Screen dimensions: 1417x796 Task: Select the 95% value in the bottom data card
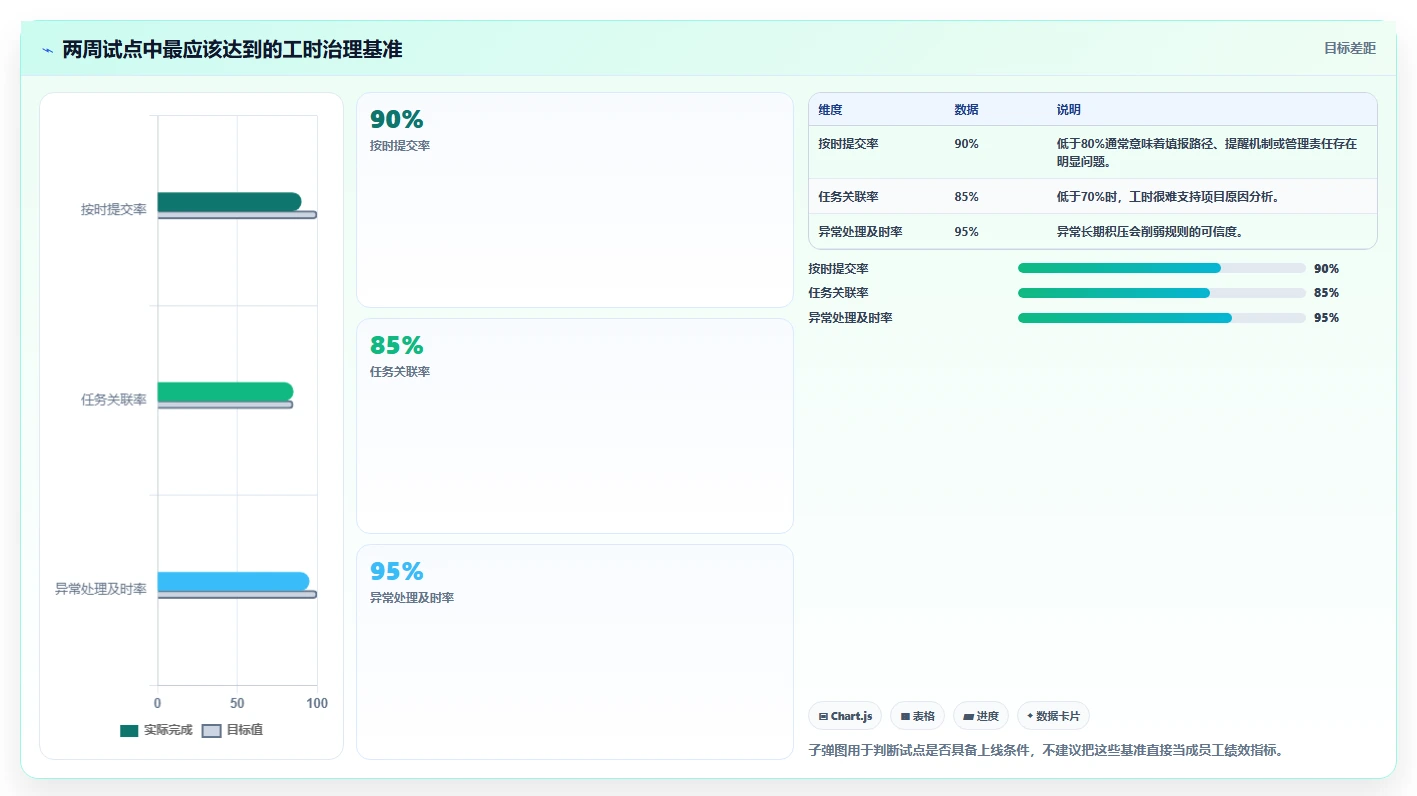[x=397, y=572]
